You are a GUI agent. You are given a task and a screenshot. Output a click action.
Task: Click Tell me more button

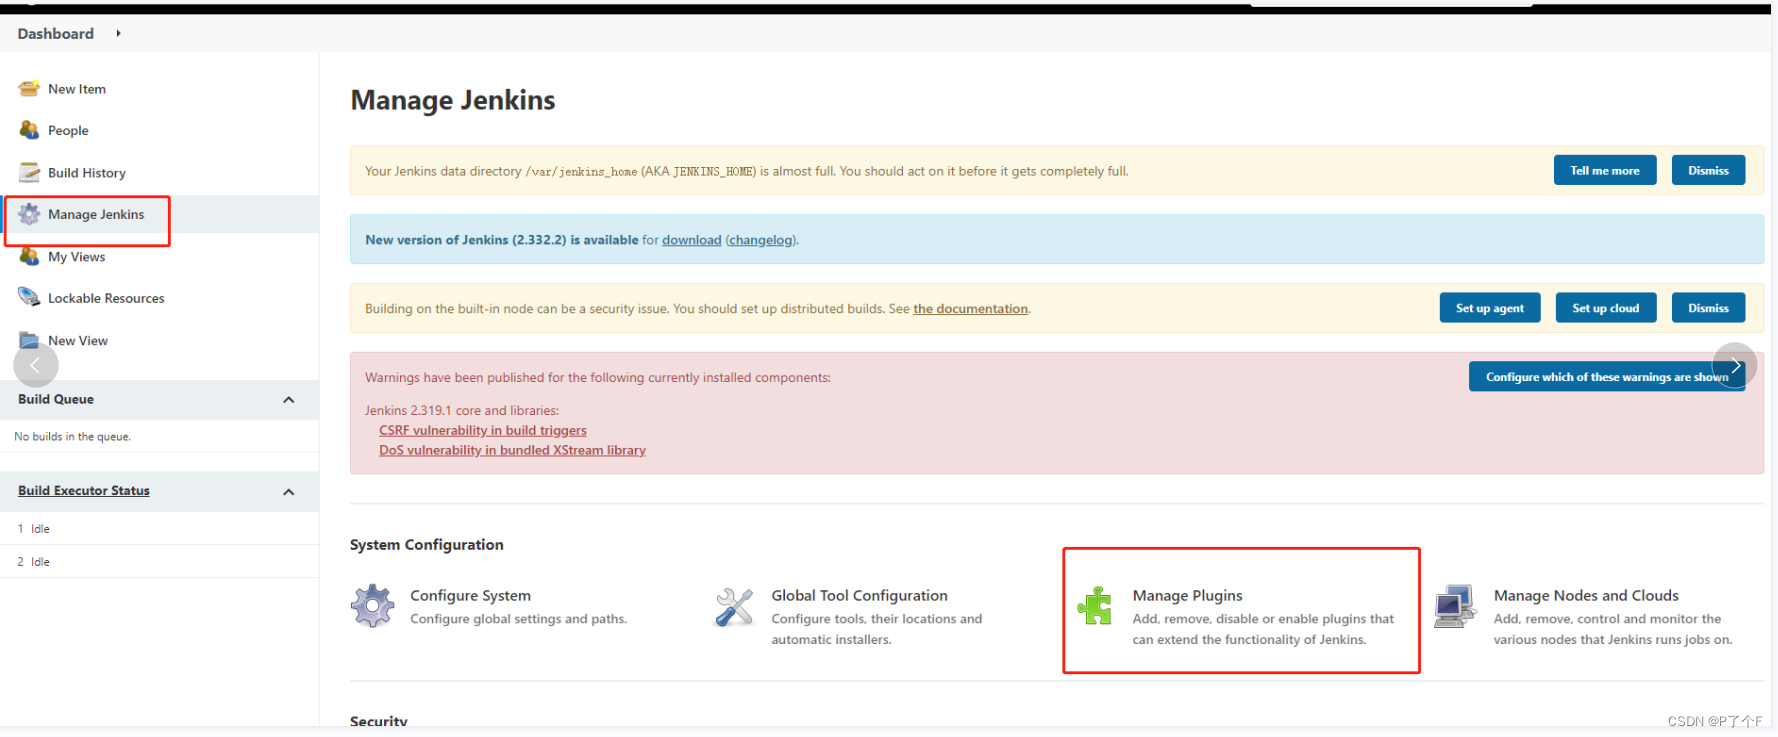[x=1605, y=170]
